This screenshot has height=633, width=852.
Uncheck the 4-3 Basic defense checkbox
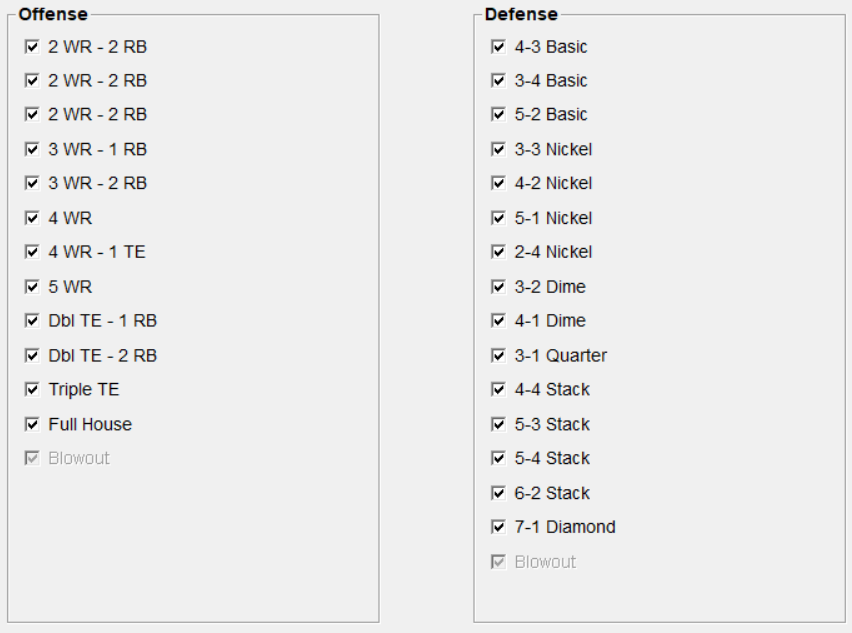pyautogui.click(x=498, y=46)
